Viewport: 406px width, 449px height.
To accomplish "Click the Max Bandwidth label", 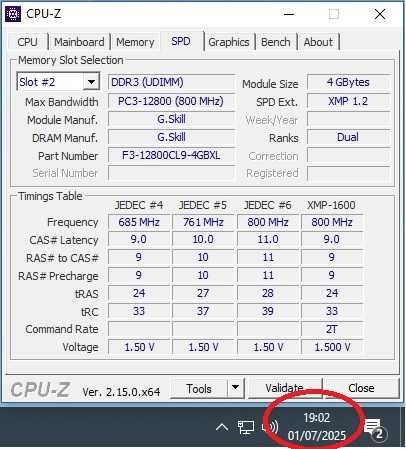I will coord(62,102).
